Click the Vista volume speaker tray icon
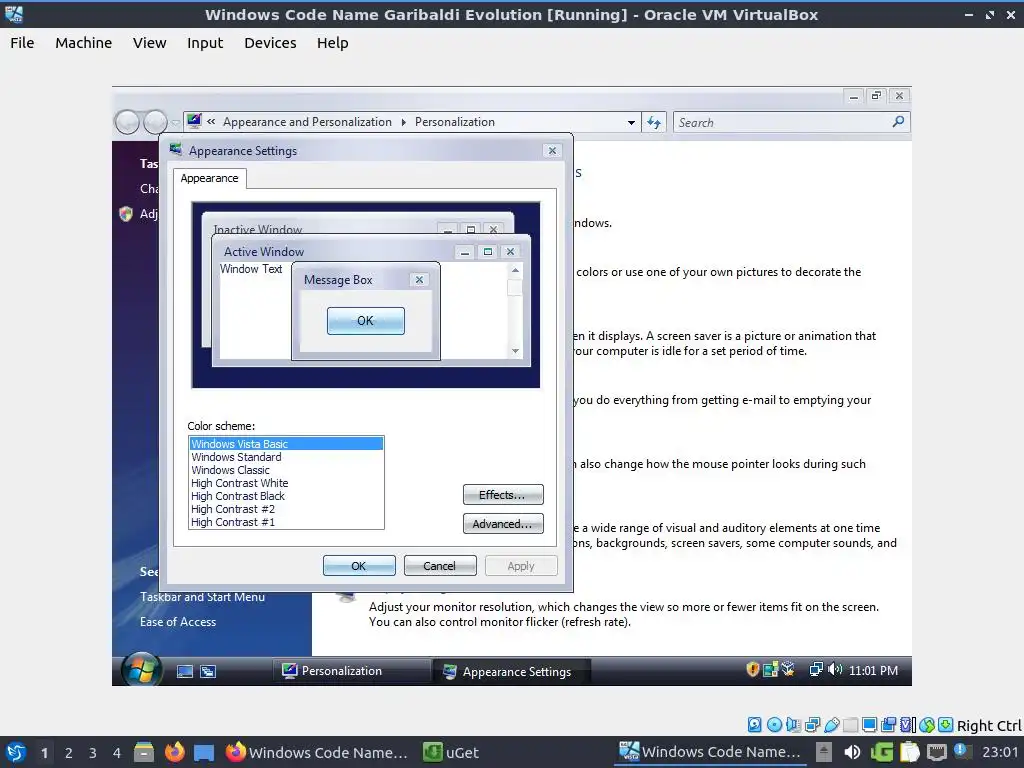The height and width of the screenshot is (768, 1024). pos(835,669)
